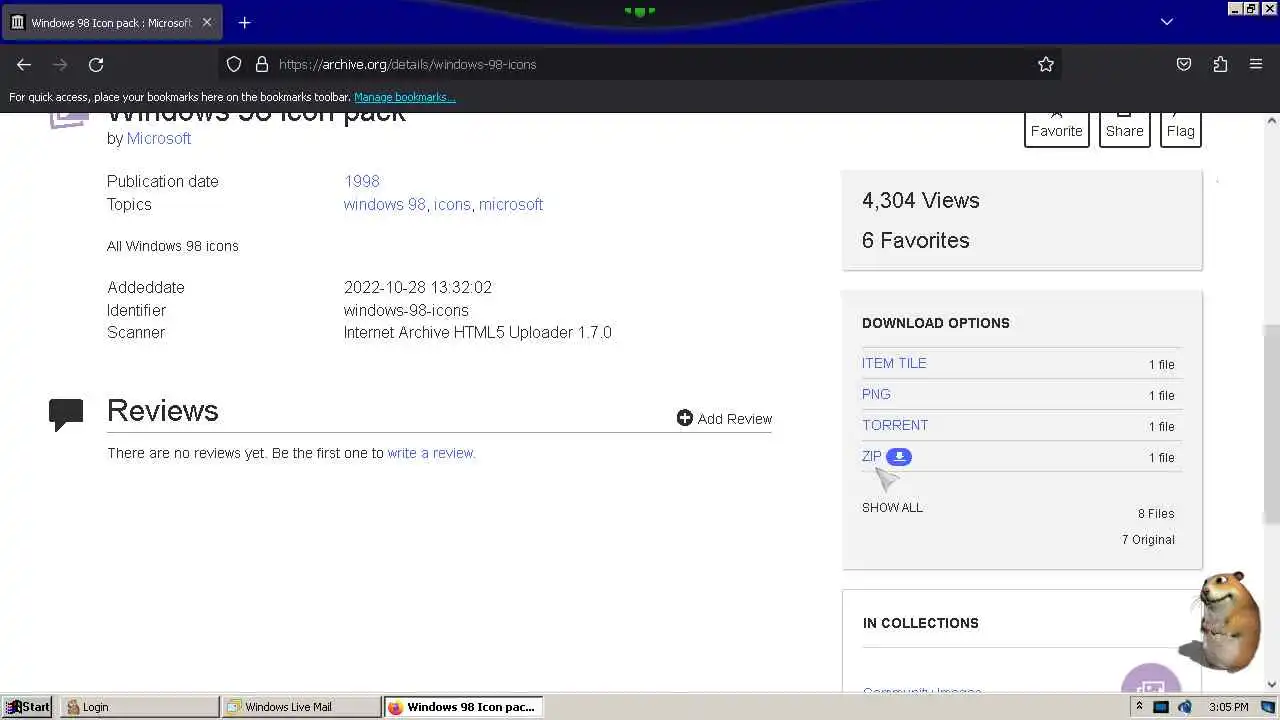Click the All Windows 98 icons description
This screenshot has width=1280, height=720.
(x=173, y=246)
